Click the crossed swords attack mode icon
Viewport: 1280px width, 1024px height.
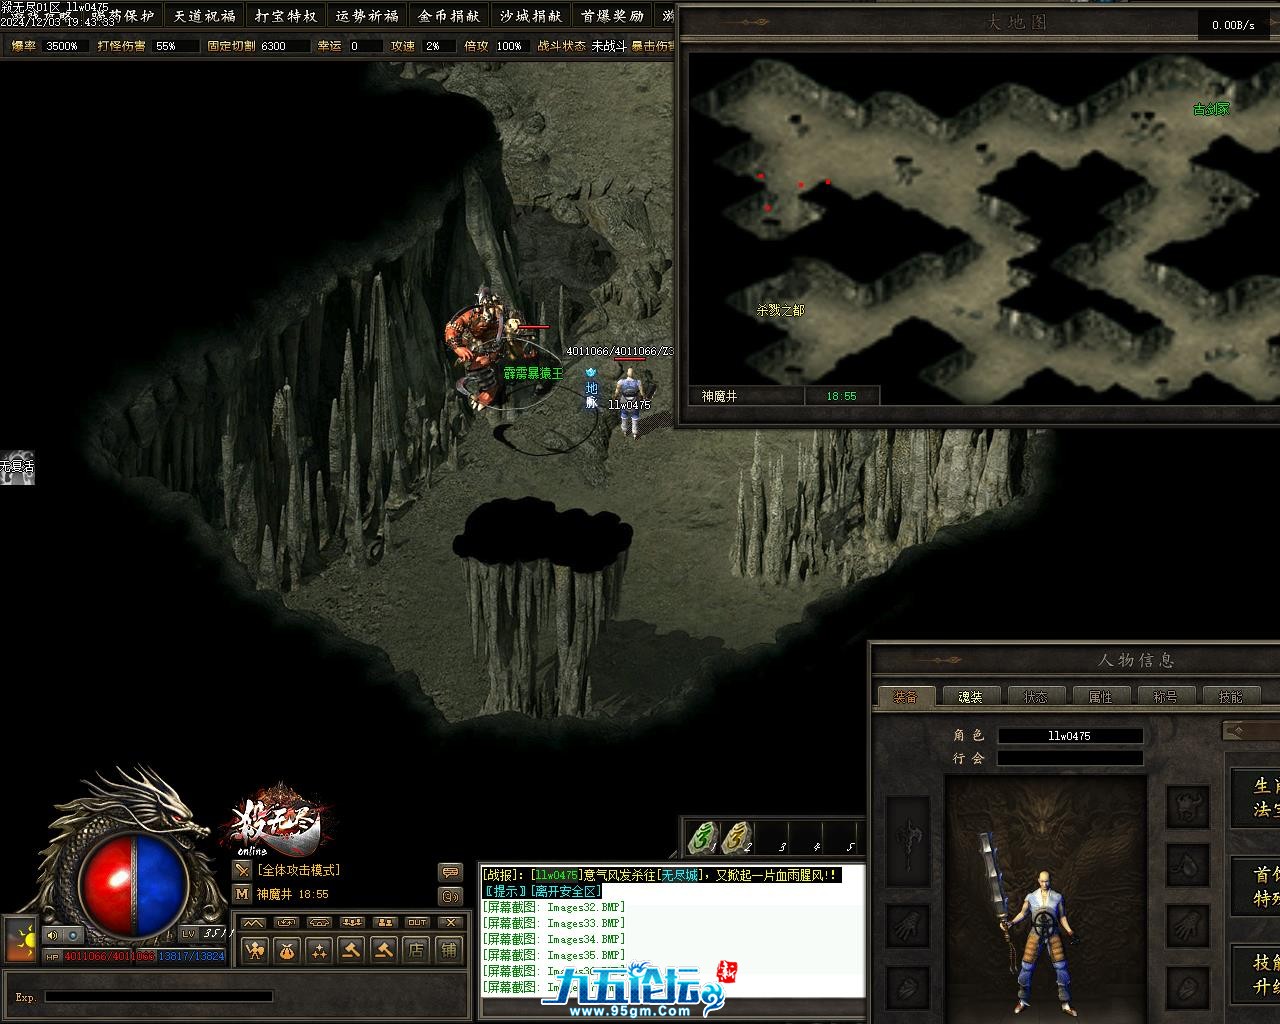click(x=242, y=871)
